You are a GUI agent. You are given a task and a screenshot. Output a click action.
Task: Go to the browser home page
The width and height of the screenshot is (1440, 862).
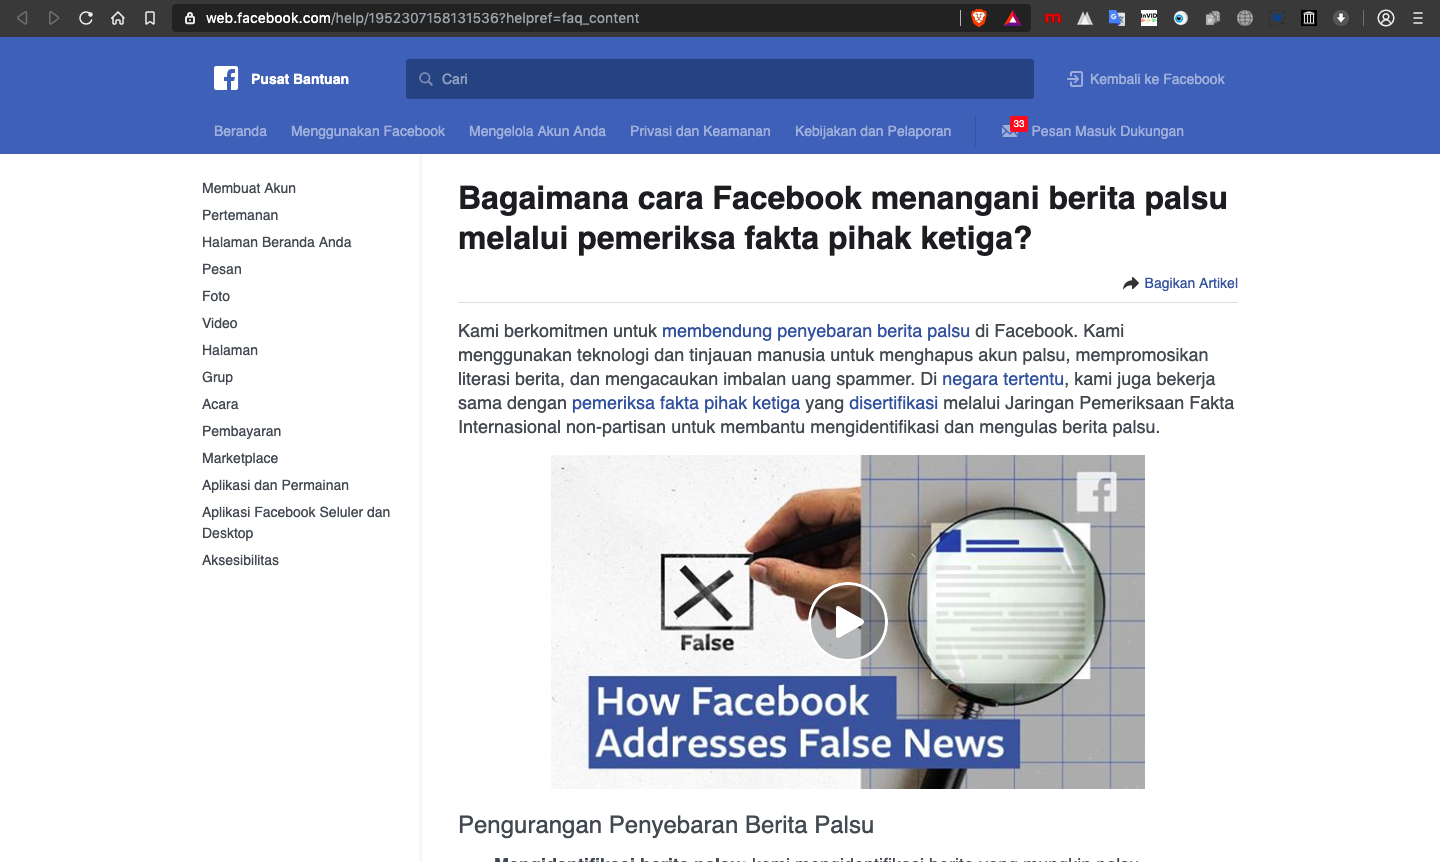(118, 17)
